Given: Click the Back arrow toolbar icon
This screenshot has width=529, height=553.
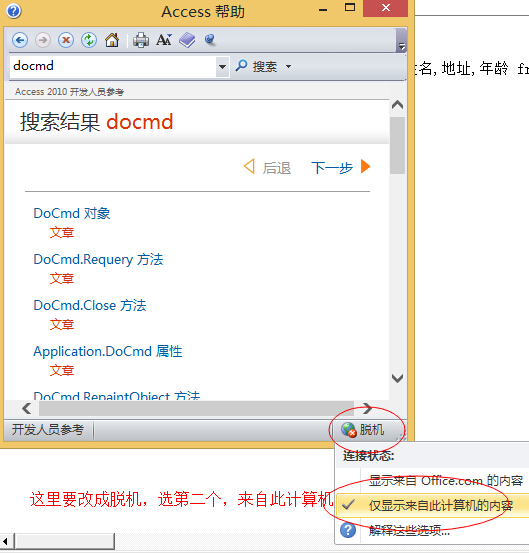Looking at the screenshot, I should (20, 40).
